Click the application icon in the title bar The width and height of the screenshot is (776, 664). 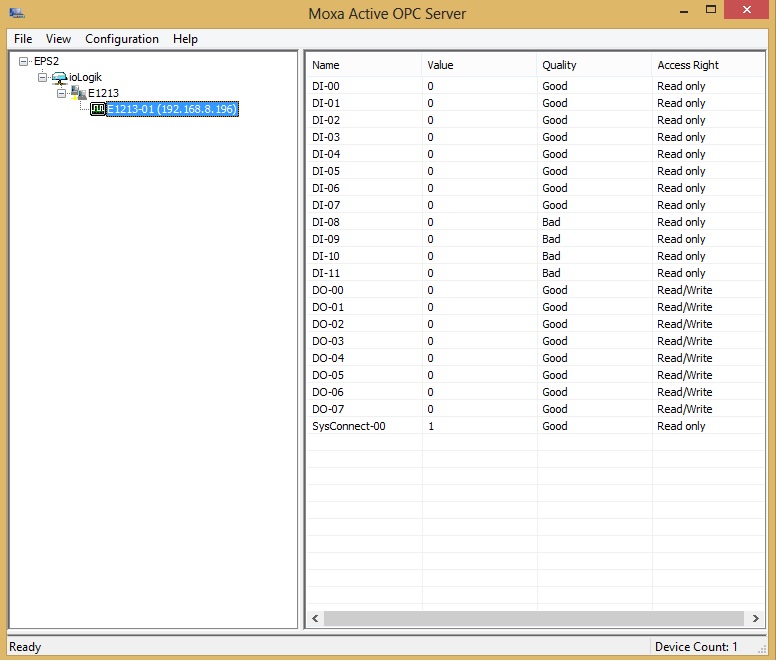pyautogui.click(x=17, y=13)
